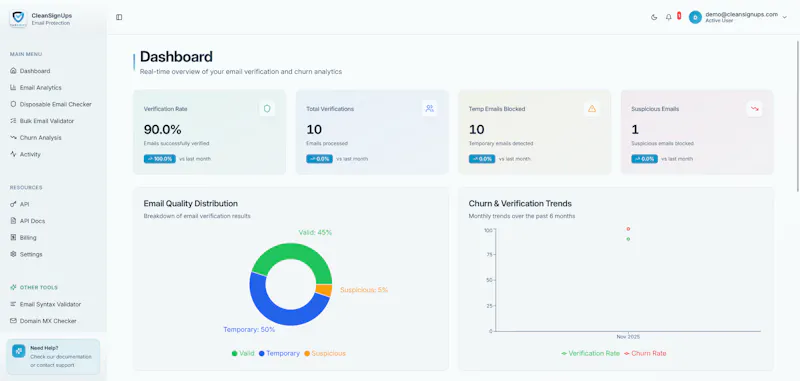The image size is (800, 381).
Task: Click the Dashboard home icon
Action: click(13, 71)
